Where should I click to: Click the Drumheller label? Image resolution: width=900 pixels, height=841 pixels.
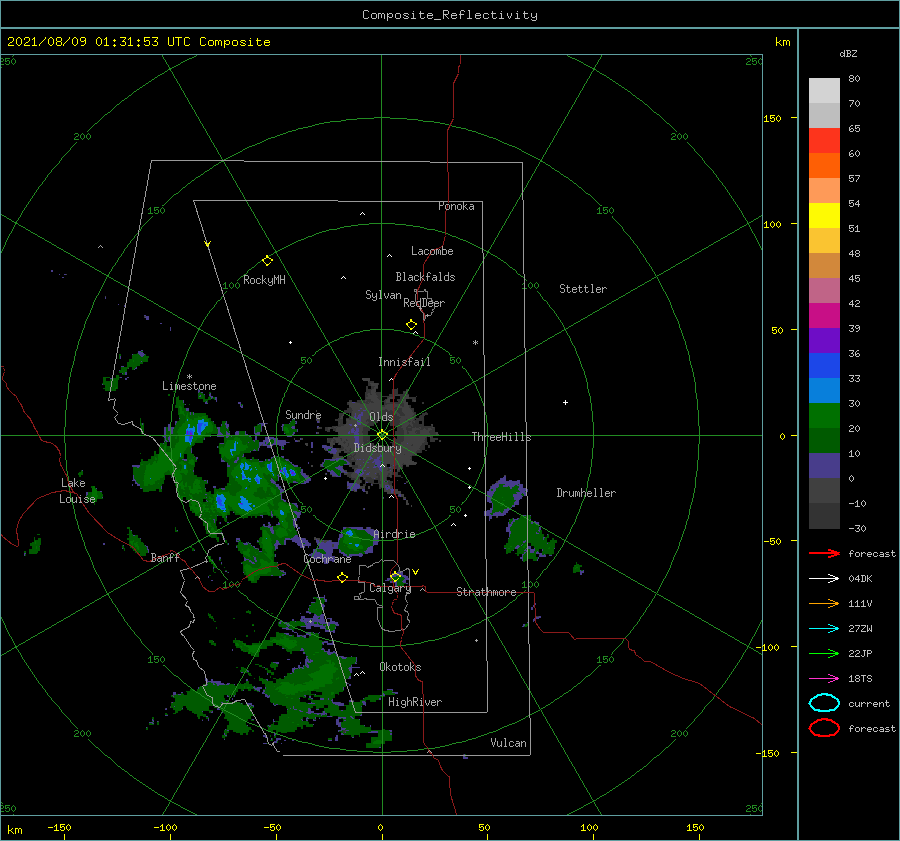point(586,493)
